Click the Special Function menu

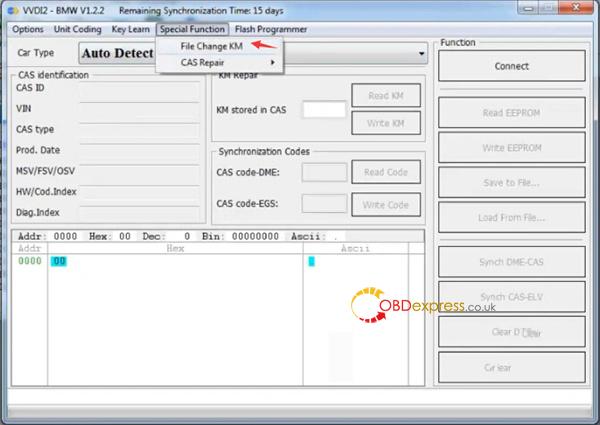[192, 29]
